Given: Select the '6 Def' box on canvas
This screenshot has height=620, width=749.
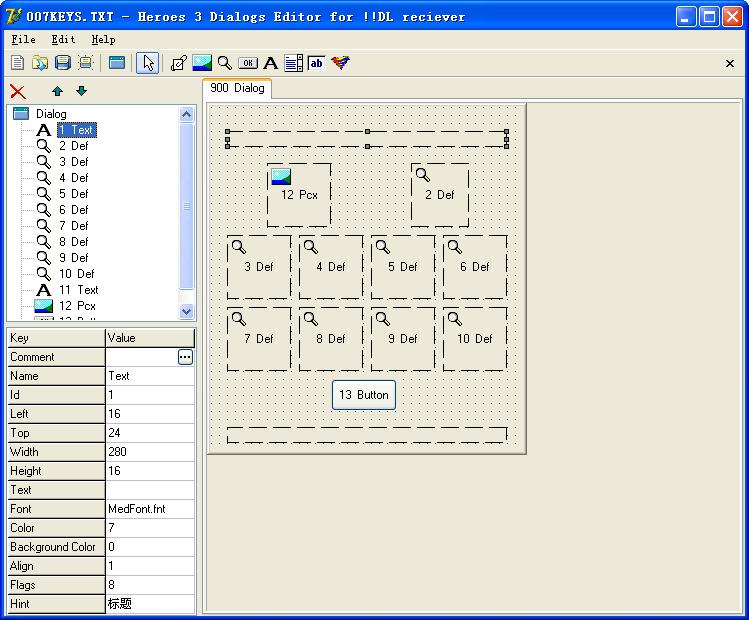Looking at the screenshot, I should (475, 267).
